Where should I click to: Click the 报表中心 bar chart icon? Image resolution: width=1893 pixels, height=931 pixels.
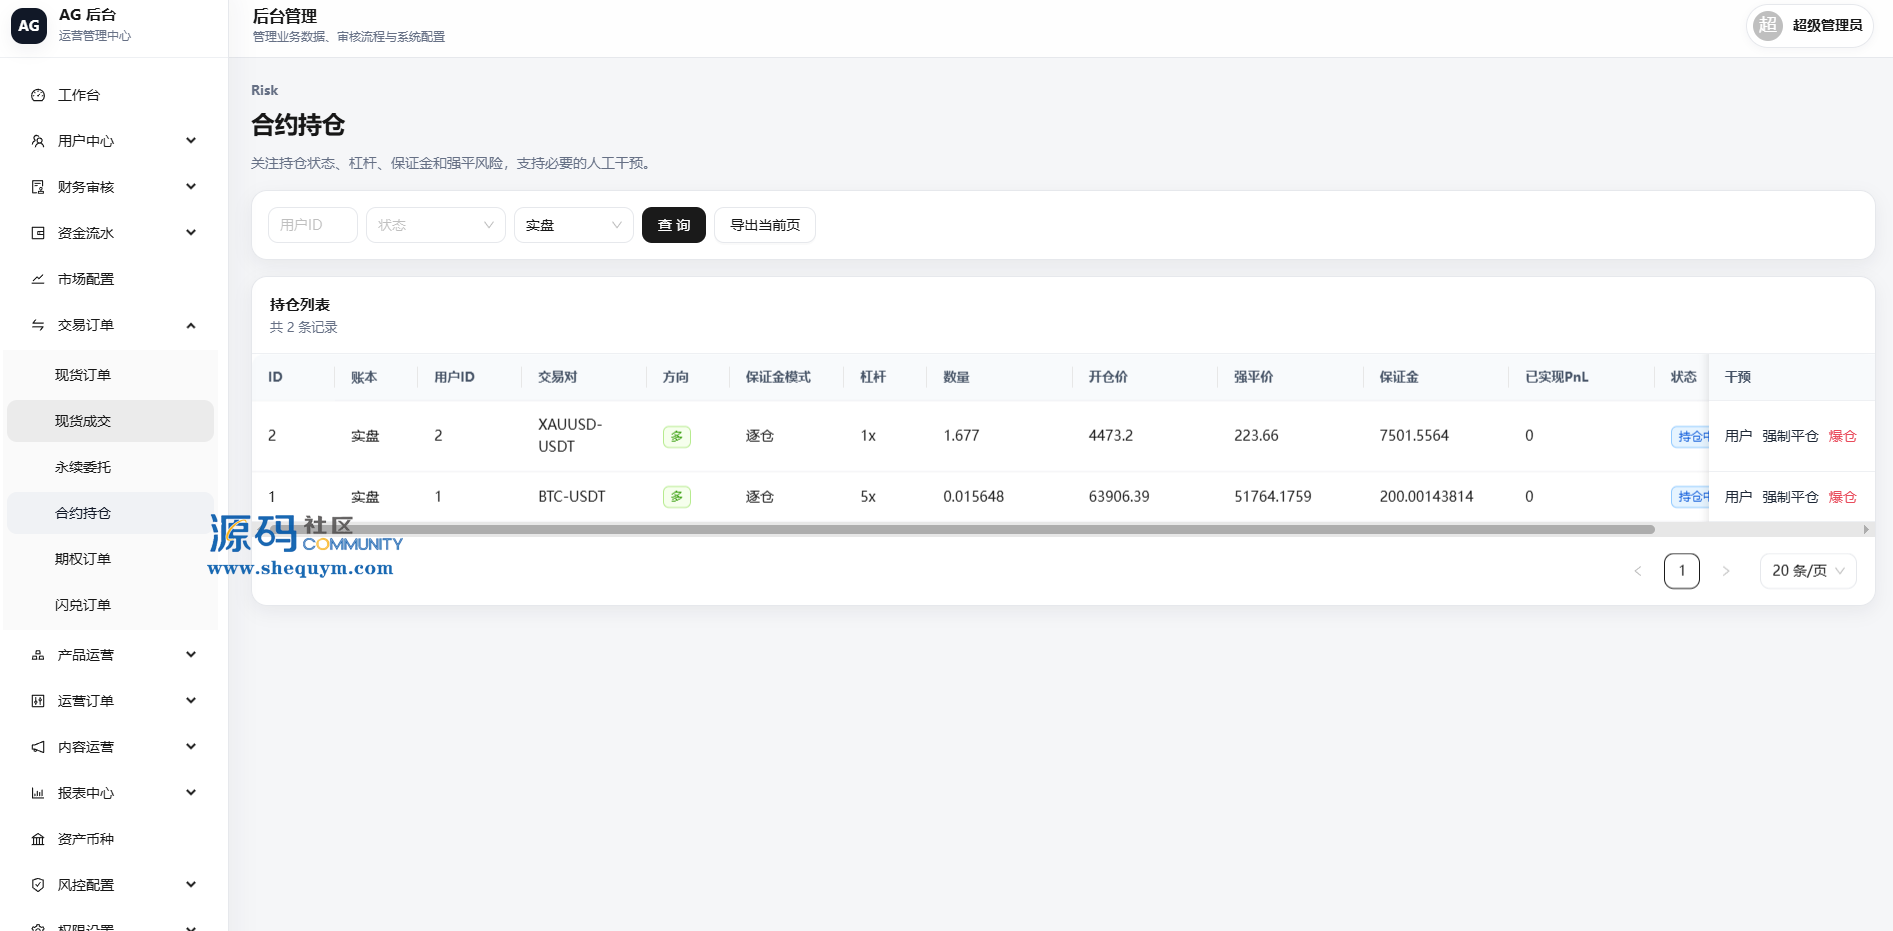(38, 793)
